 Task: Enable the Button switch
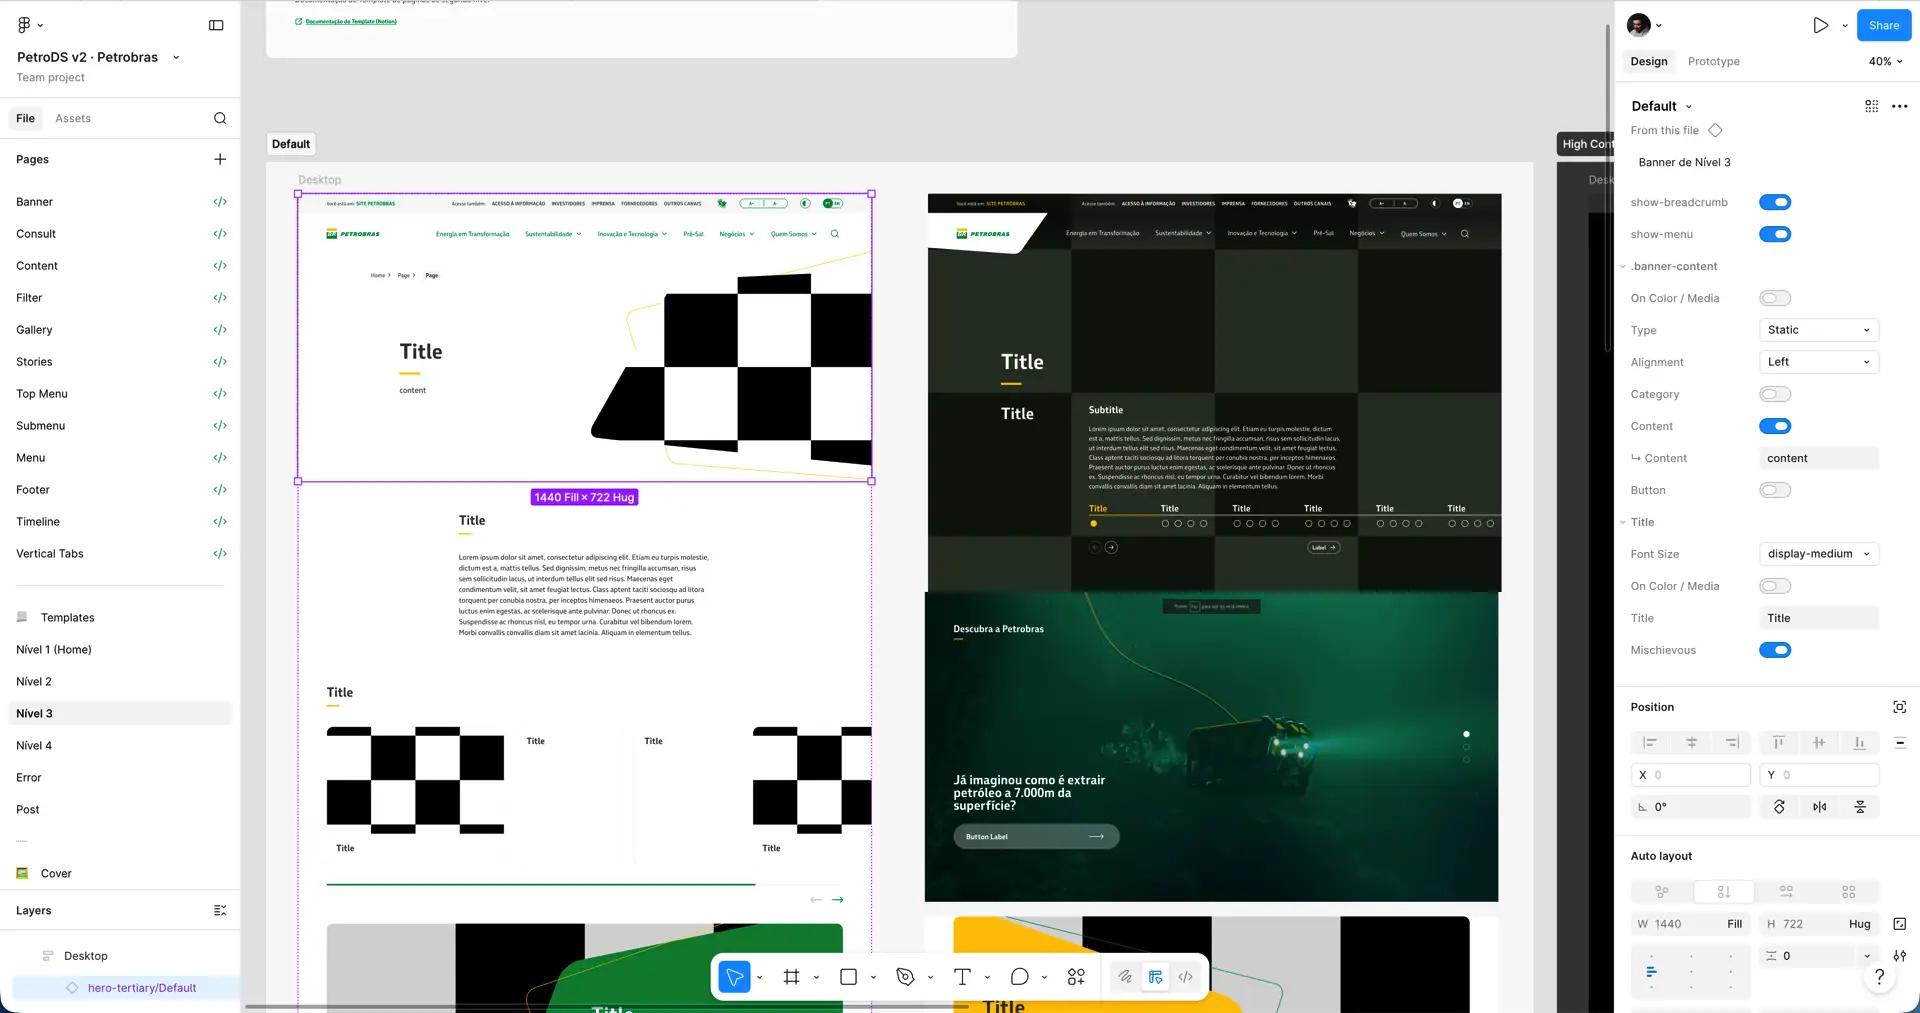1775,490
